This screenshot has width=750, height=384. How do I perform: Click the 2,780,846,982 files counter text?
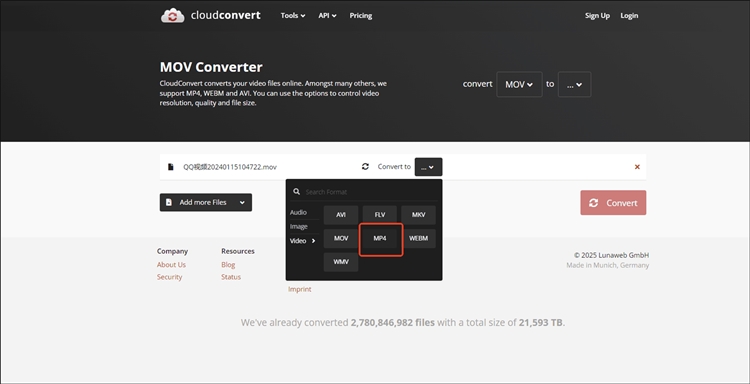pyautogui.click(x=393, y=323)
